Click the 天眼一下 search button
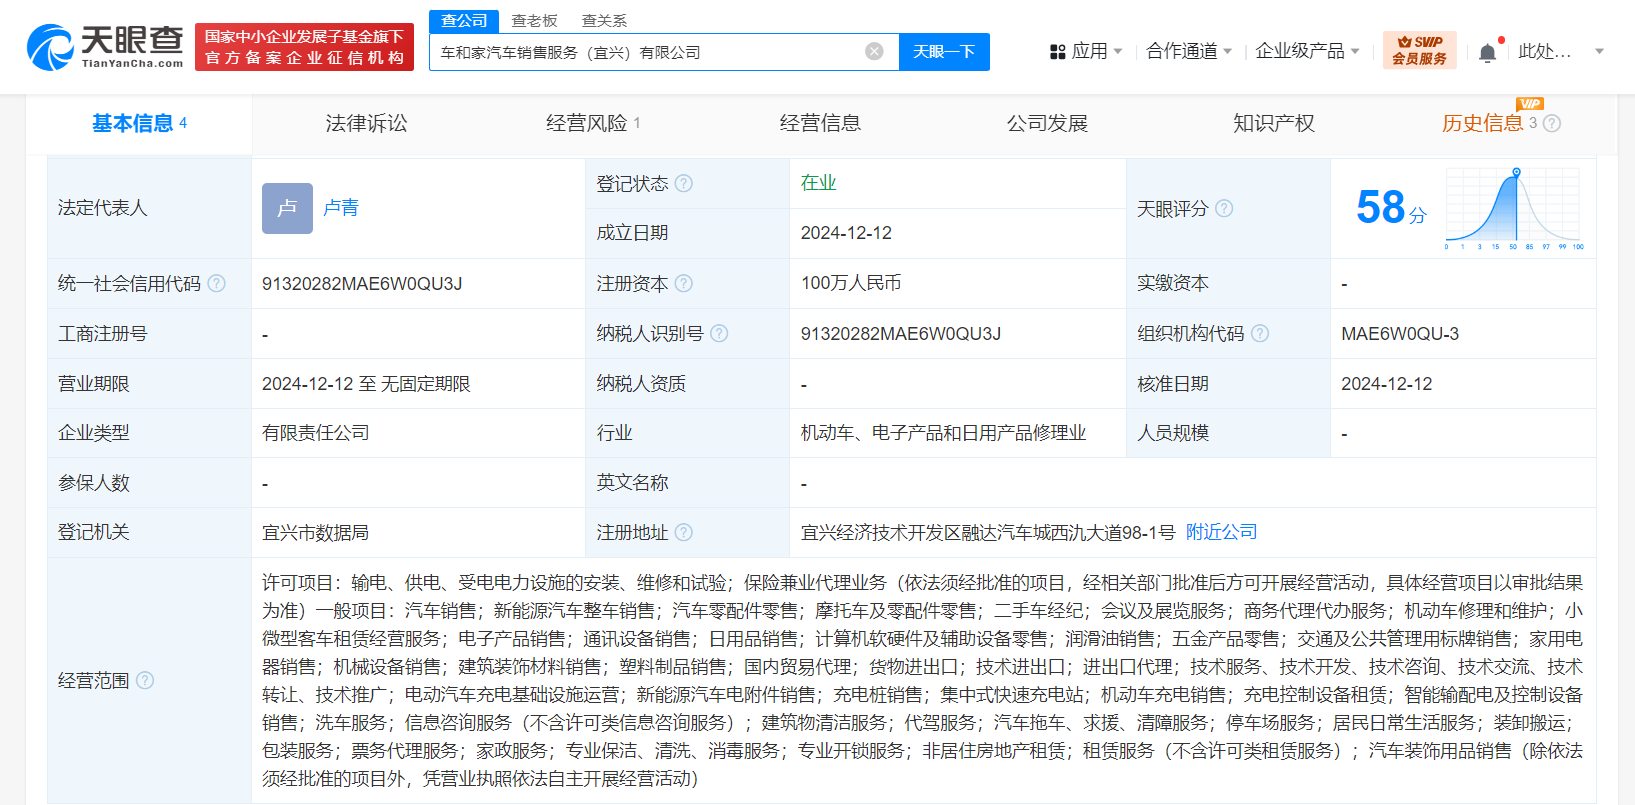 click(943, 52)
